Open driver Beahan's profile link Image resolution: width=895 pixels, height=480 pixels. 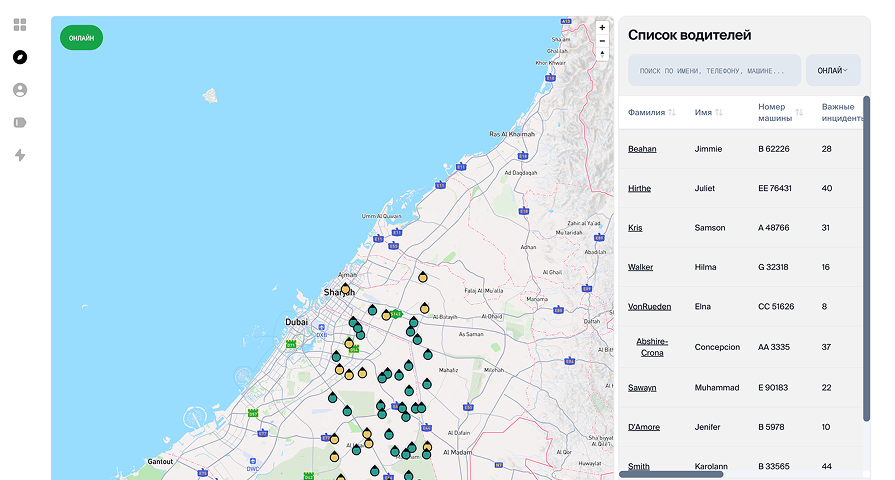coord(642,149)
